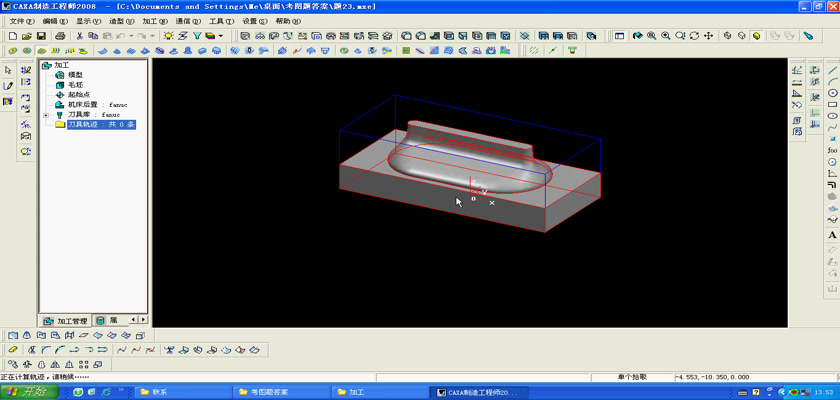Click the curve fillet icon in bottom toolbar
Viewport: 840px width, 400px height.
(46, 350)
